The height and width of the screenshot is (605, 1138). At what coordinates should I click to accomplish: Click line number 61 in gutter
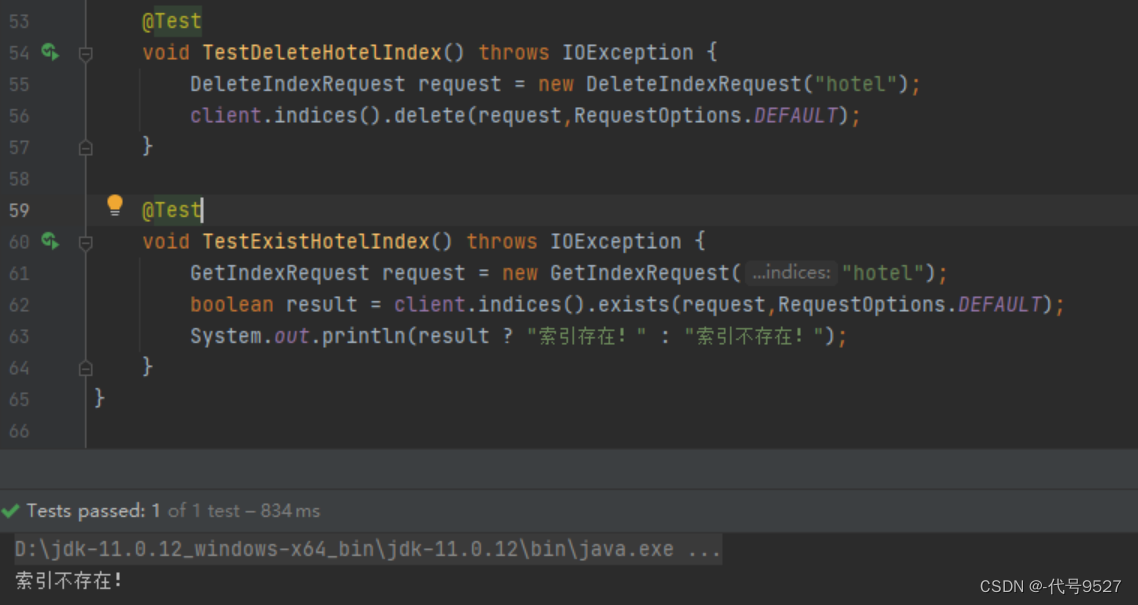pos(19,273)
